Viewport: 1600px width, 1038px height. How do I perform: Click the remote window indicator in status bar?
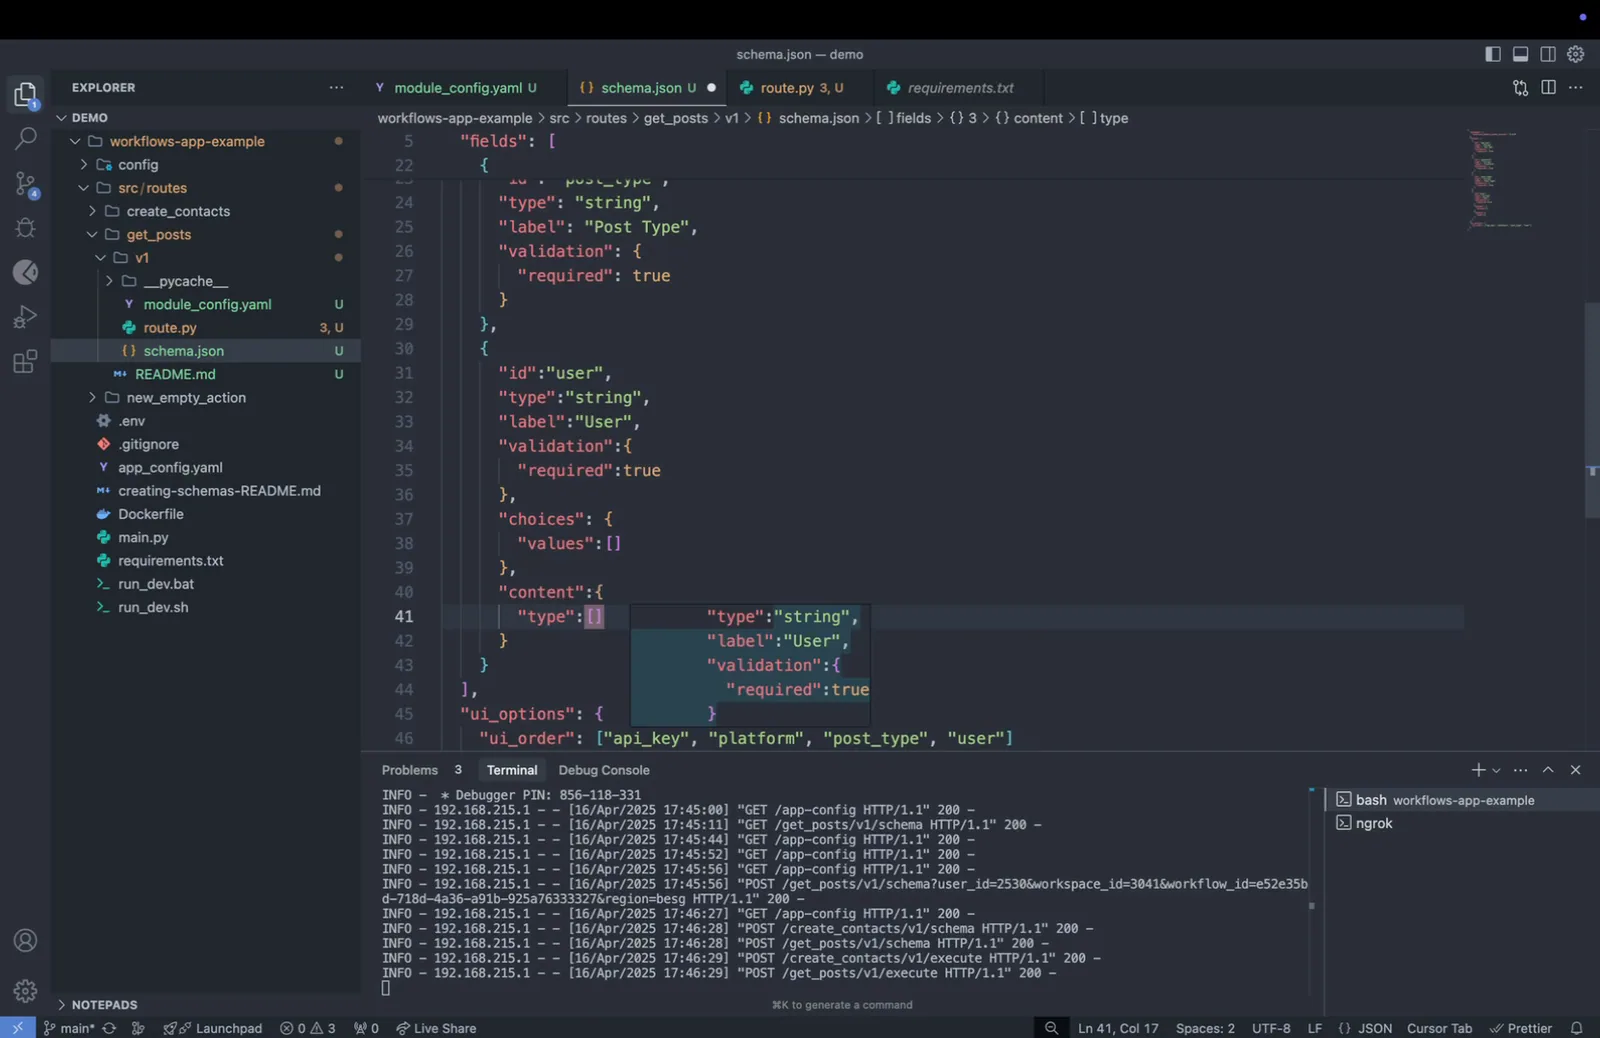(x=17, y=1028)
